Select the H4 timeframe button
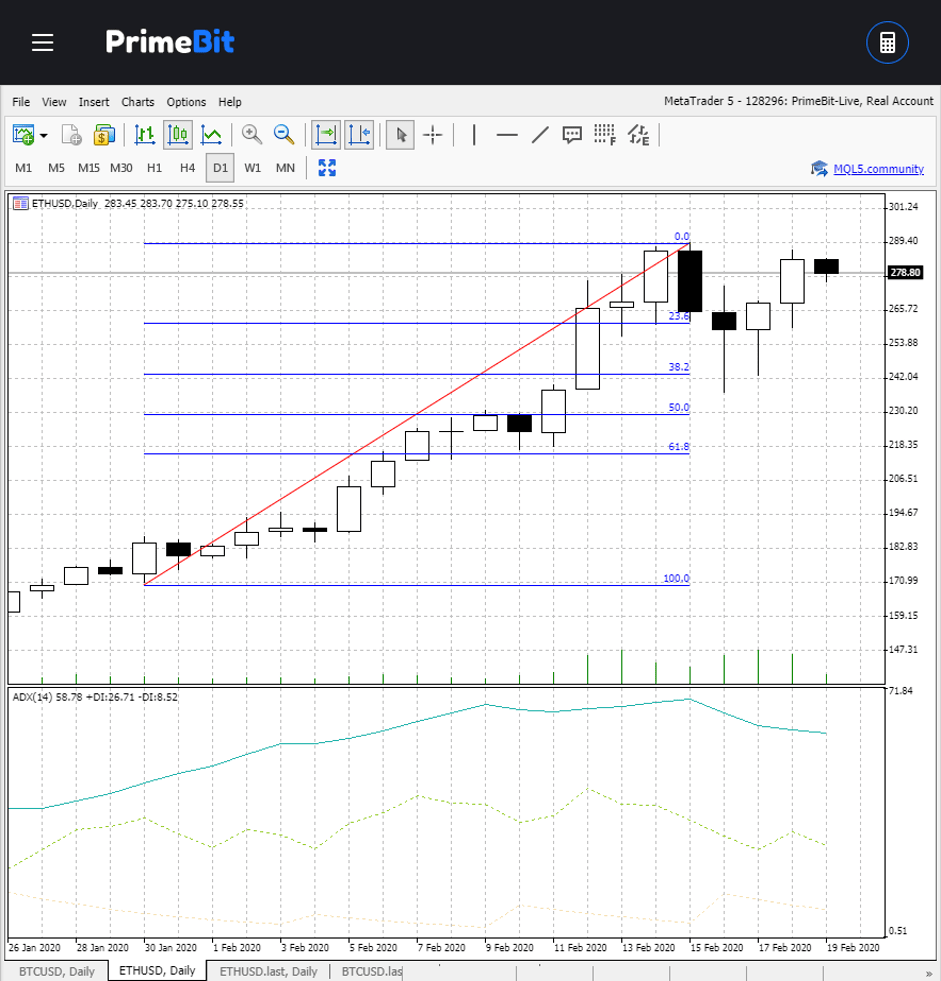The image size is (941, 981). tap(187, 168)
